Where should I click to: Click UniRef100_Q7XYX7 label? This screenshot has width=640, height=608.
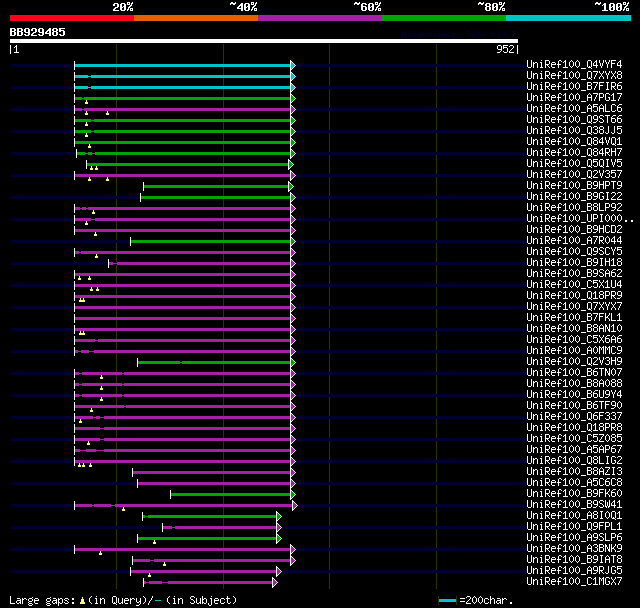(574, 307)
